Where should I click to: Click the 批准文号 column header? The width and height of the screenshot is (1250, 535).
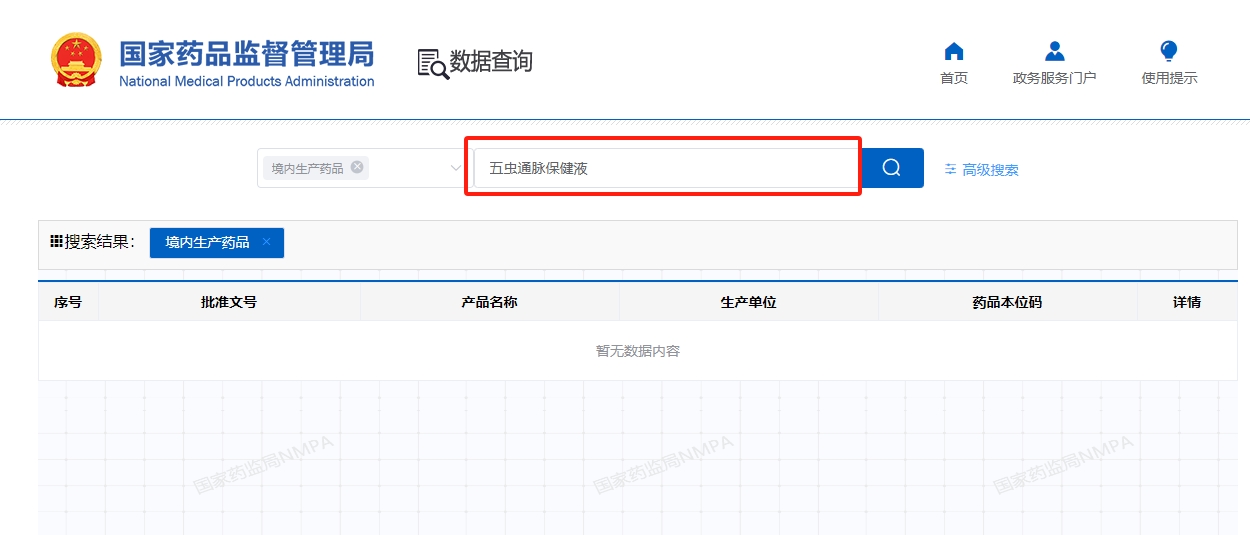[229, 302]
